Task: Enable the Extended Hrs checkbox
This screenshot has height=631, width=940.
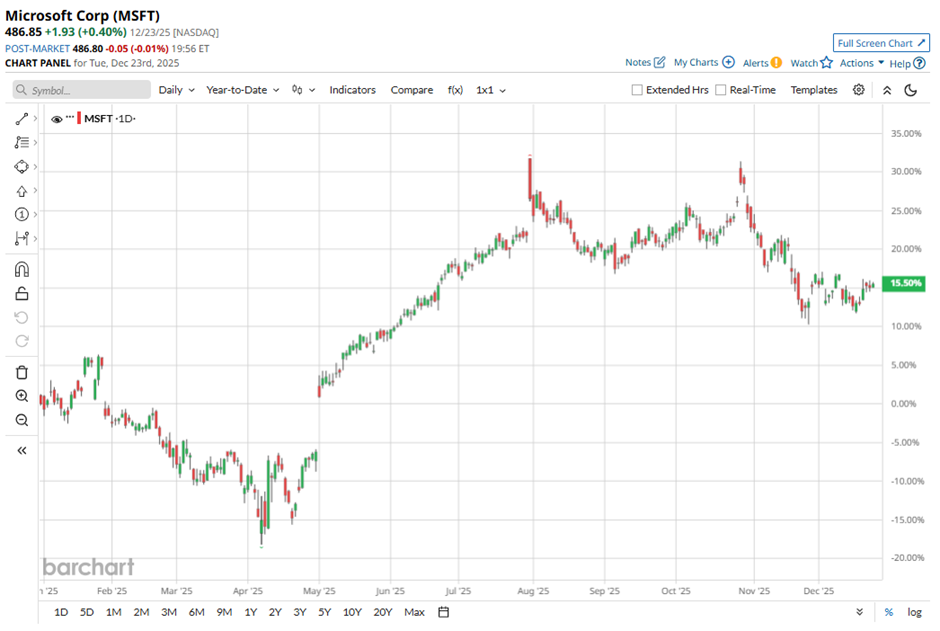Action: [x=637, y=90]
